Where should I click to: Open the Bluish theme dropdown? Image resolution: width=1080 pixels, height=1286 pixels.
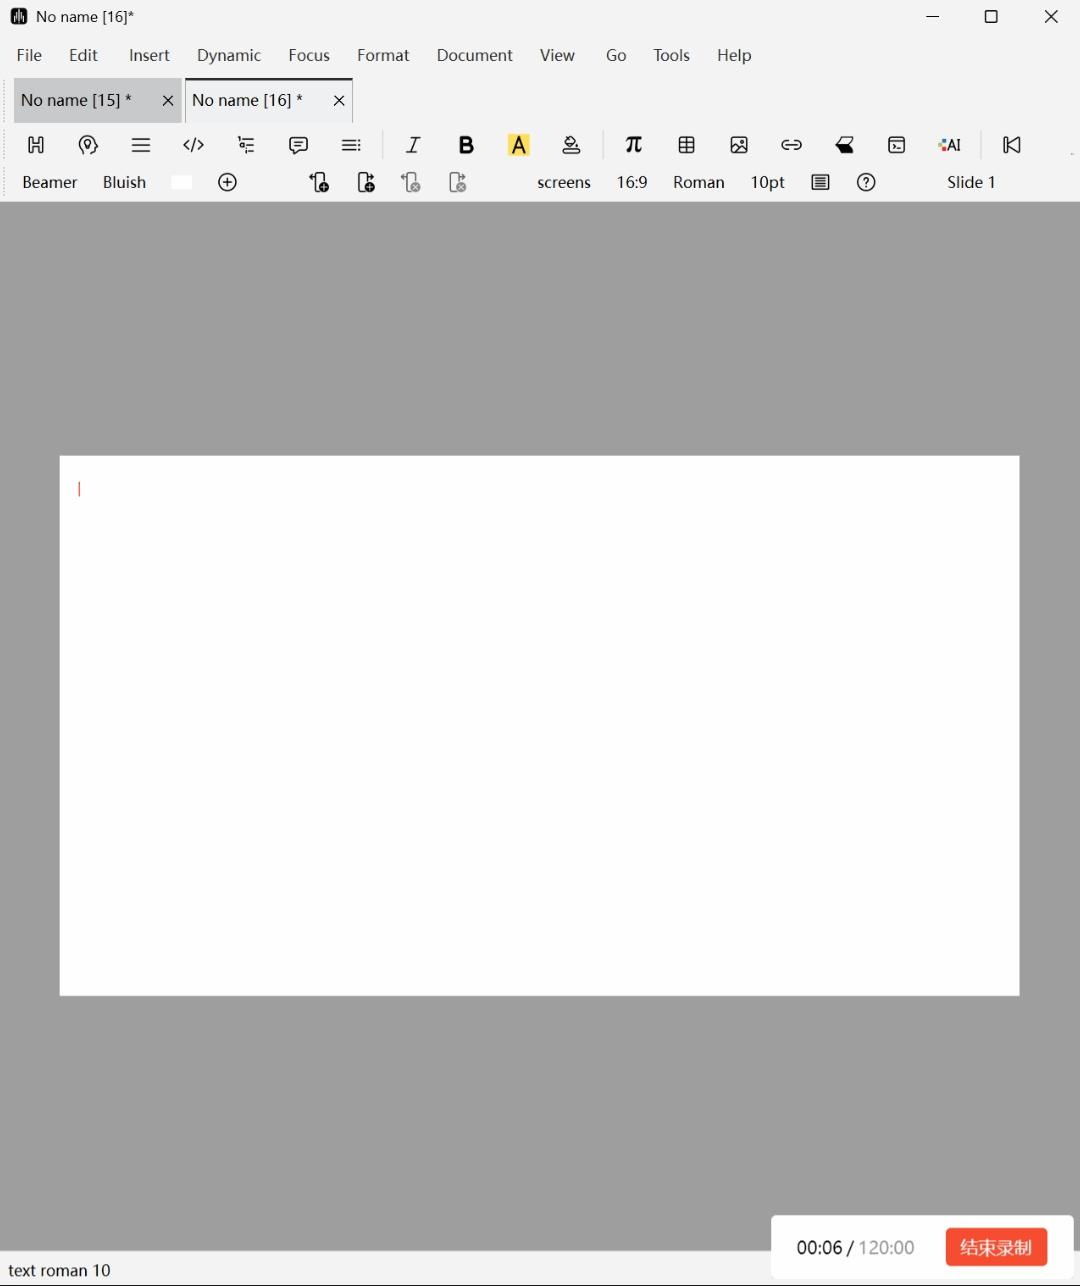click(x=124, y=182)
